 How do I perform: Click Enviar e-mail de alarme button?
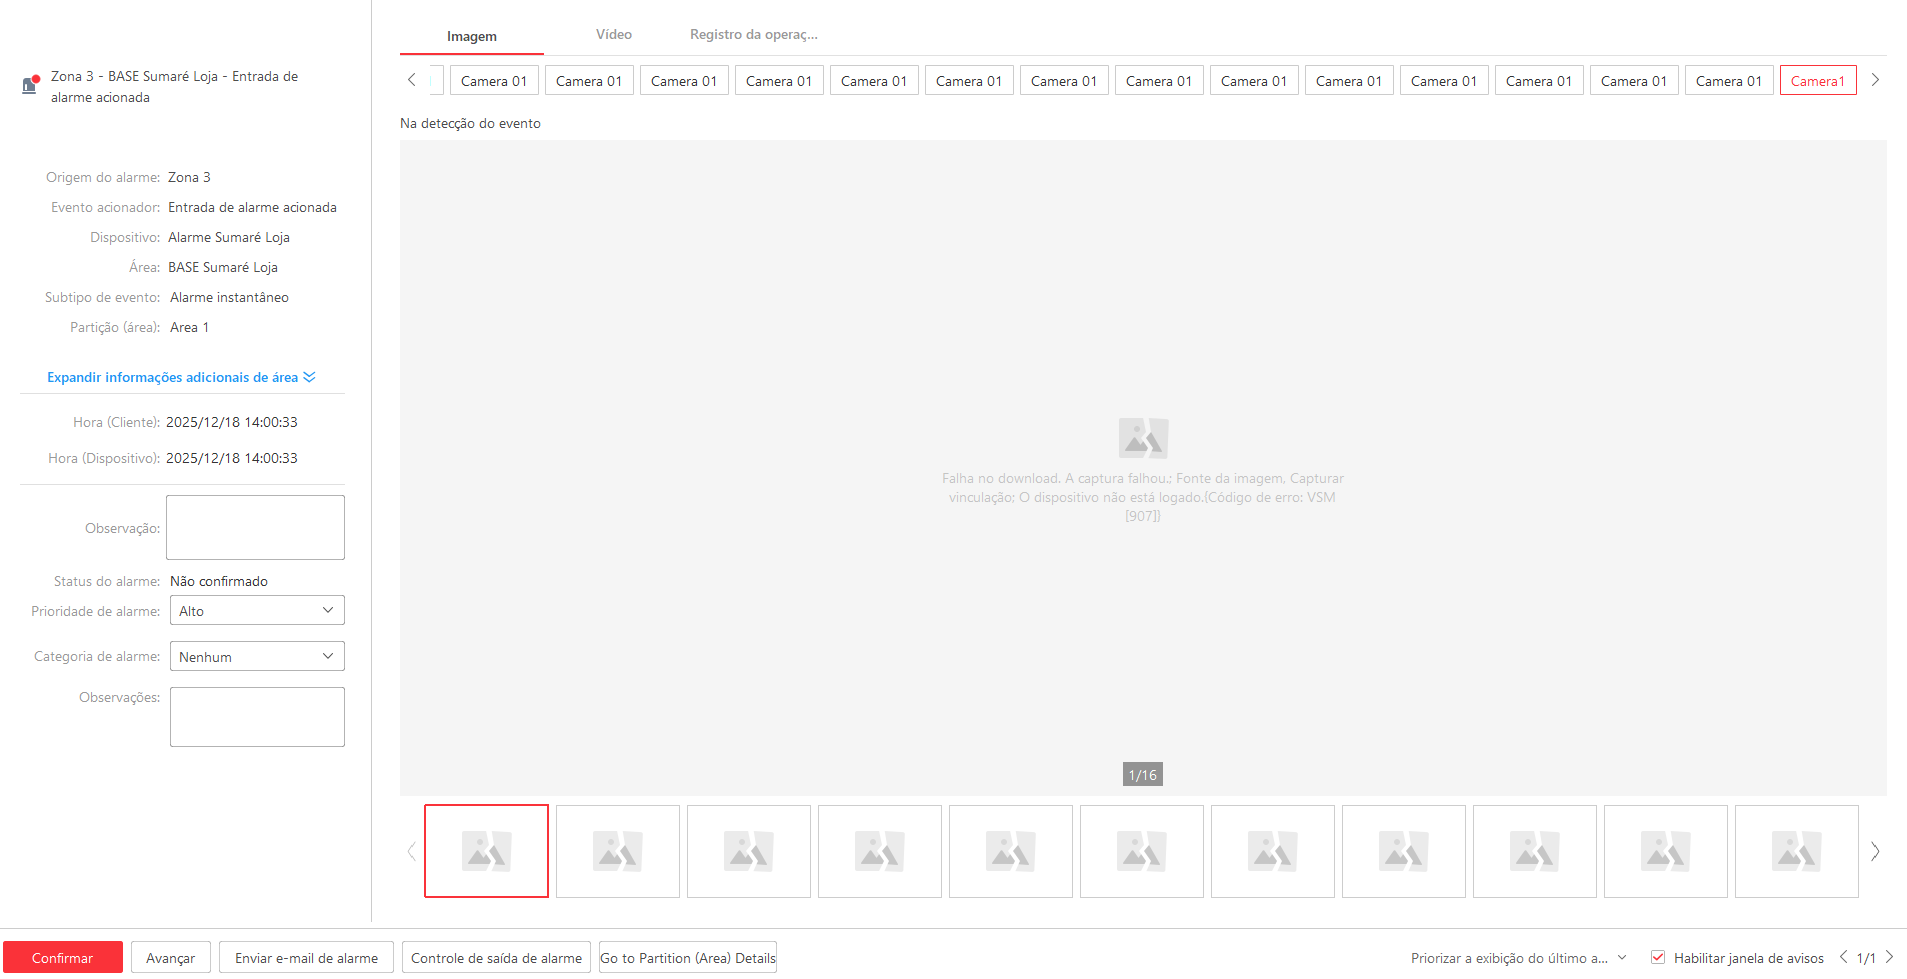point(306,958)
